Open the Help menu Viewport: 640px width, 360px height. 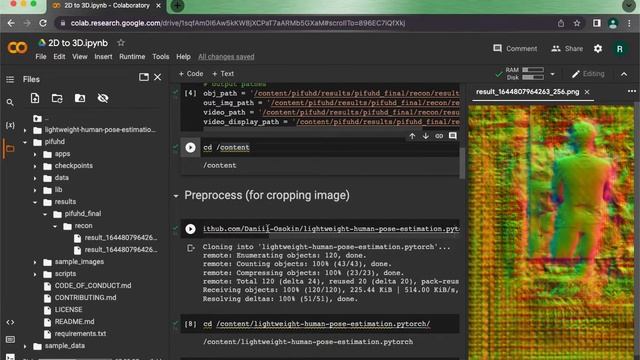tap(183, 57)
